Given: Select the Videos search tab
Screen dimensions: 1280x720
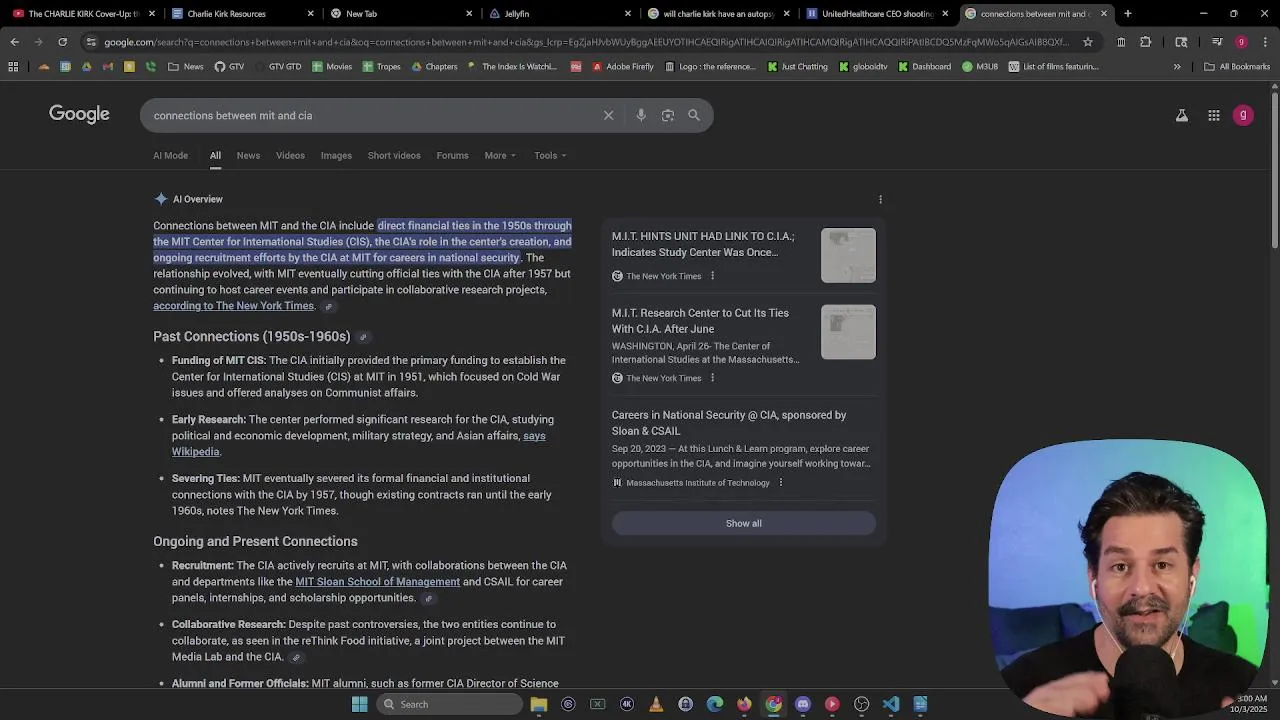Looking at the screenshot, I should click(x=290, y=155).
